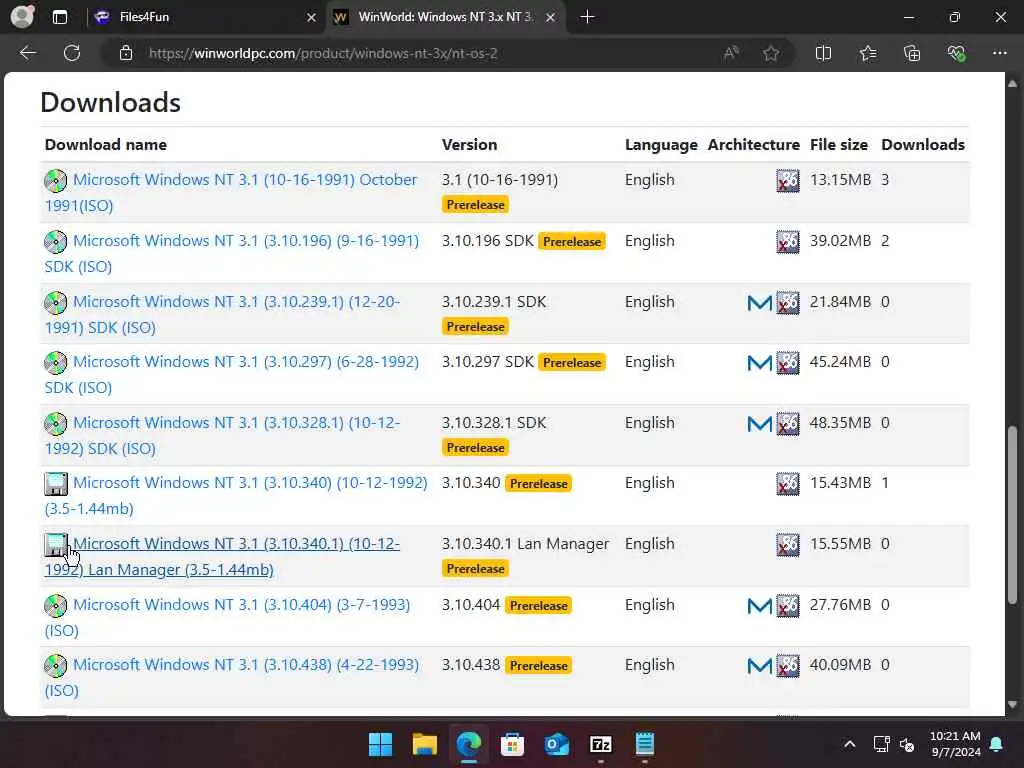Open NT 3.1 (3.10.196) SDK ISO link
The image size is (1024, 768).
pos(232,253)
